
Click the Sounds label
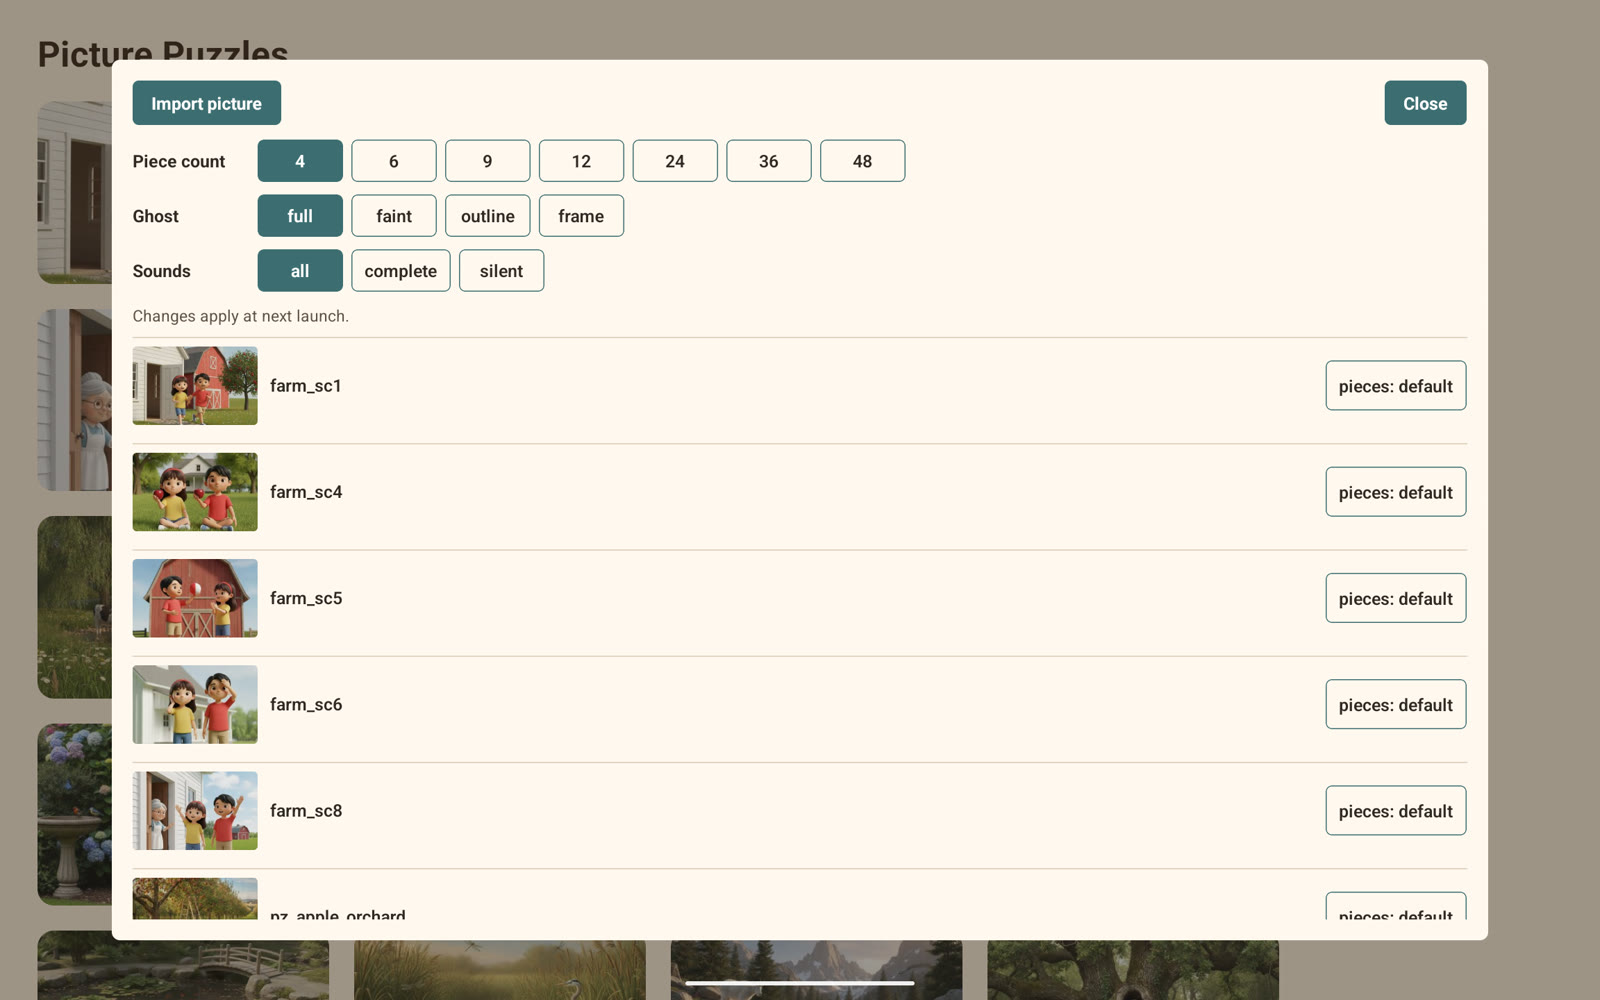click(162, 271)
